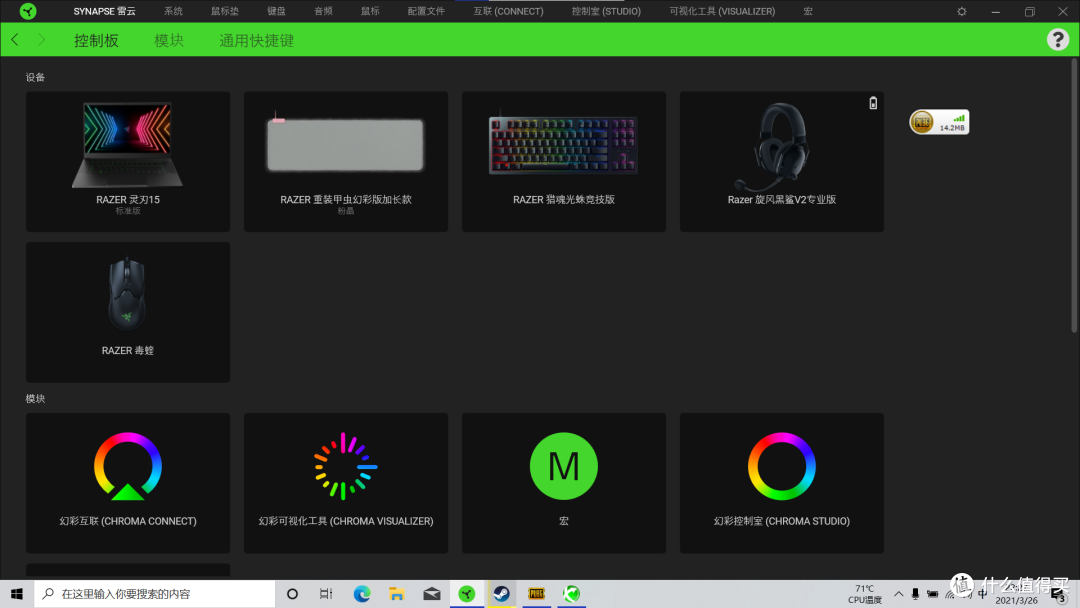Select the Razer 旋风黑鲨V2 headset device
Image resolution: width=1080 pixels, height=608 pixels.
tap(782, 162)
